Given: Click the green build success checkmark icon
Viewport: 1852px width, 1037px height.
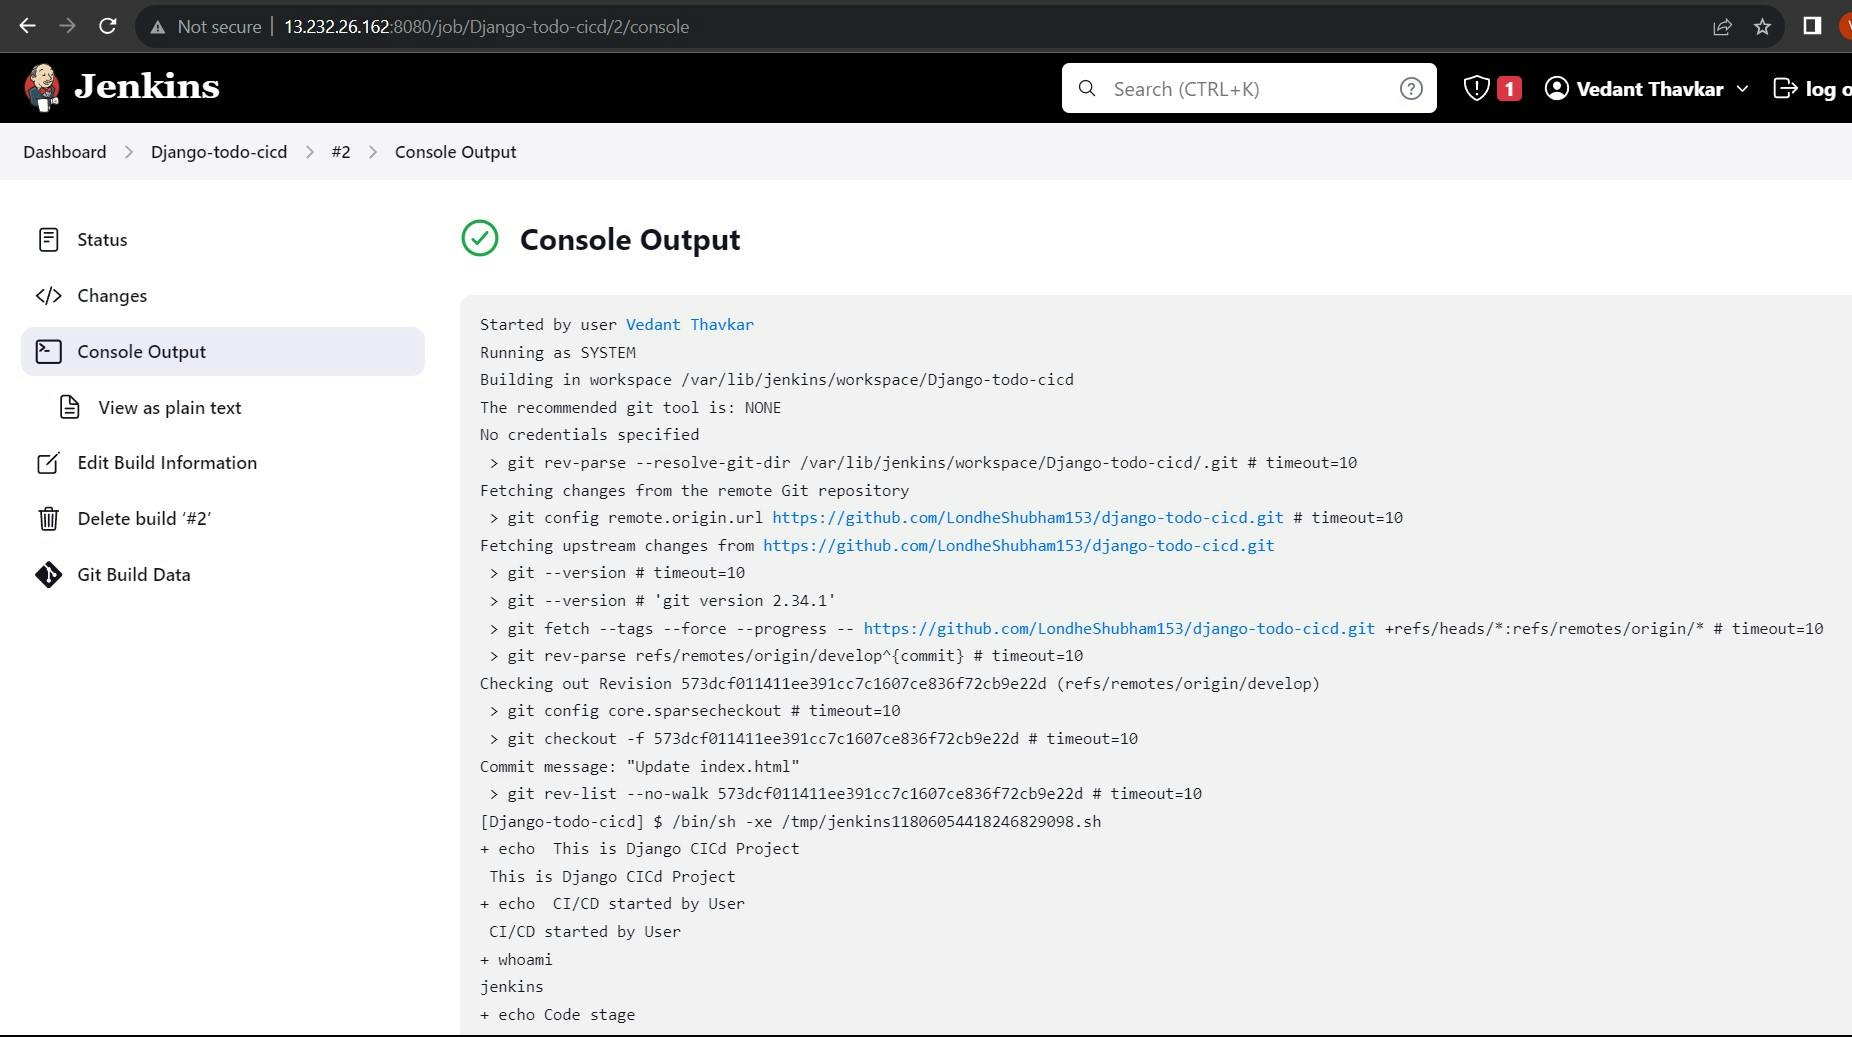Looking at the screenshot, I should [480, 239].
